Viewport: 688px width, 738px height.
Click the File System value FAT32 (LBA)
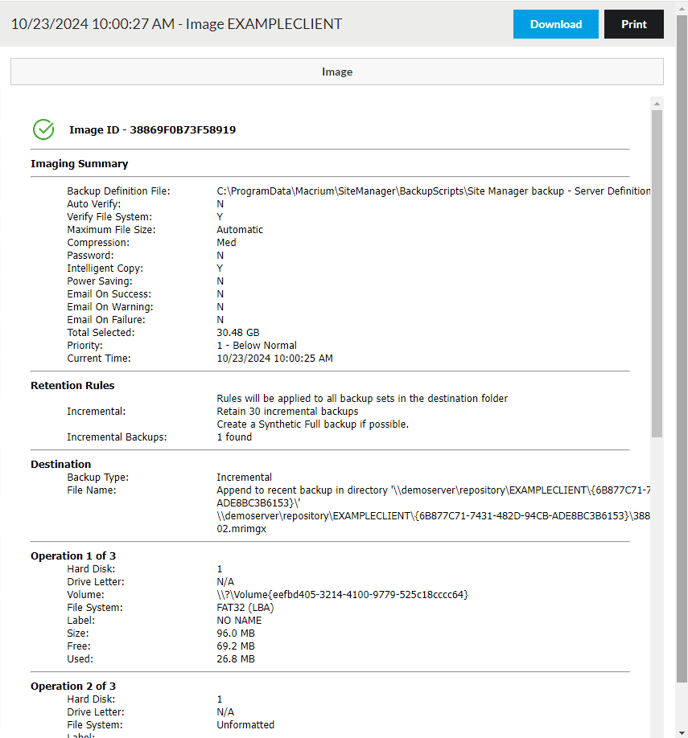(x=245, y=608)
